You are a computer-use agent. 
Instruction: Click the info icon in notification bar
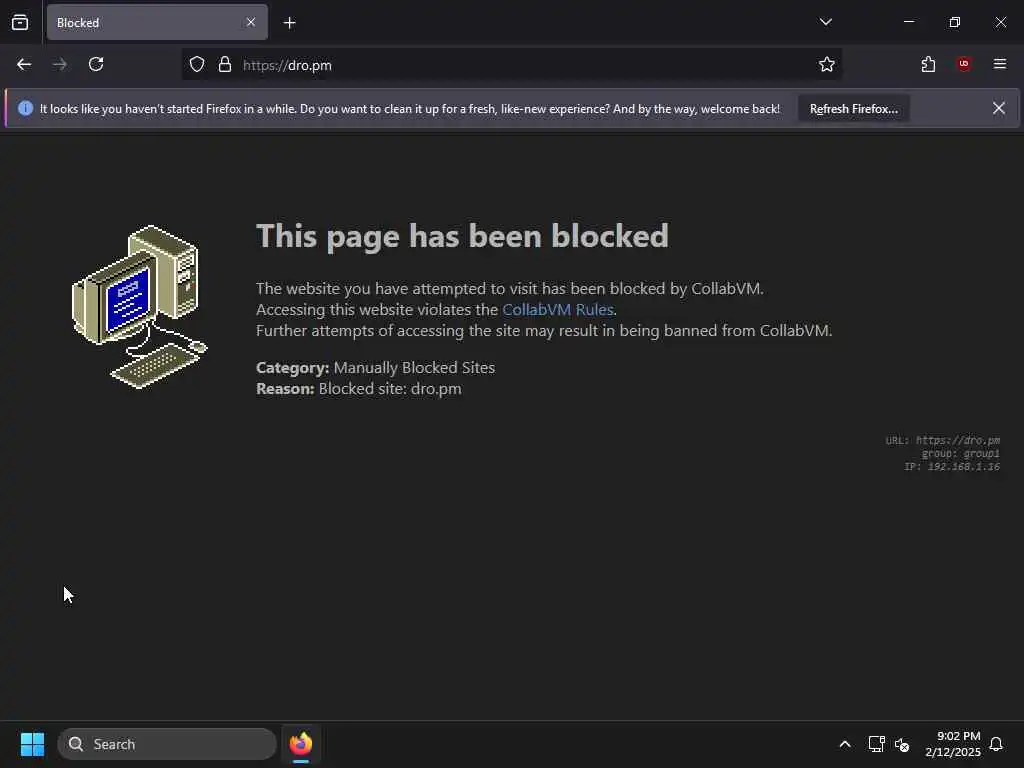click(x=25, y=108)
